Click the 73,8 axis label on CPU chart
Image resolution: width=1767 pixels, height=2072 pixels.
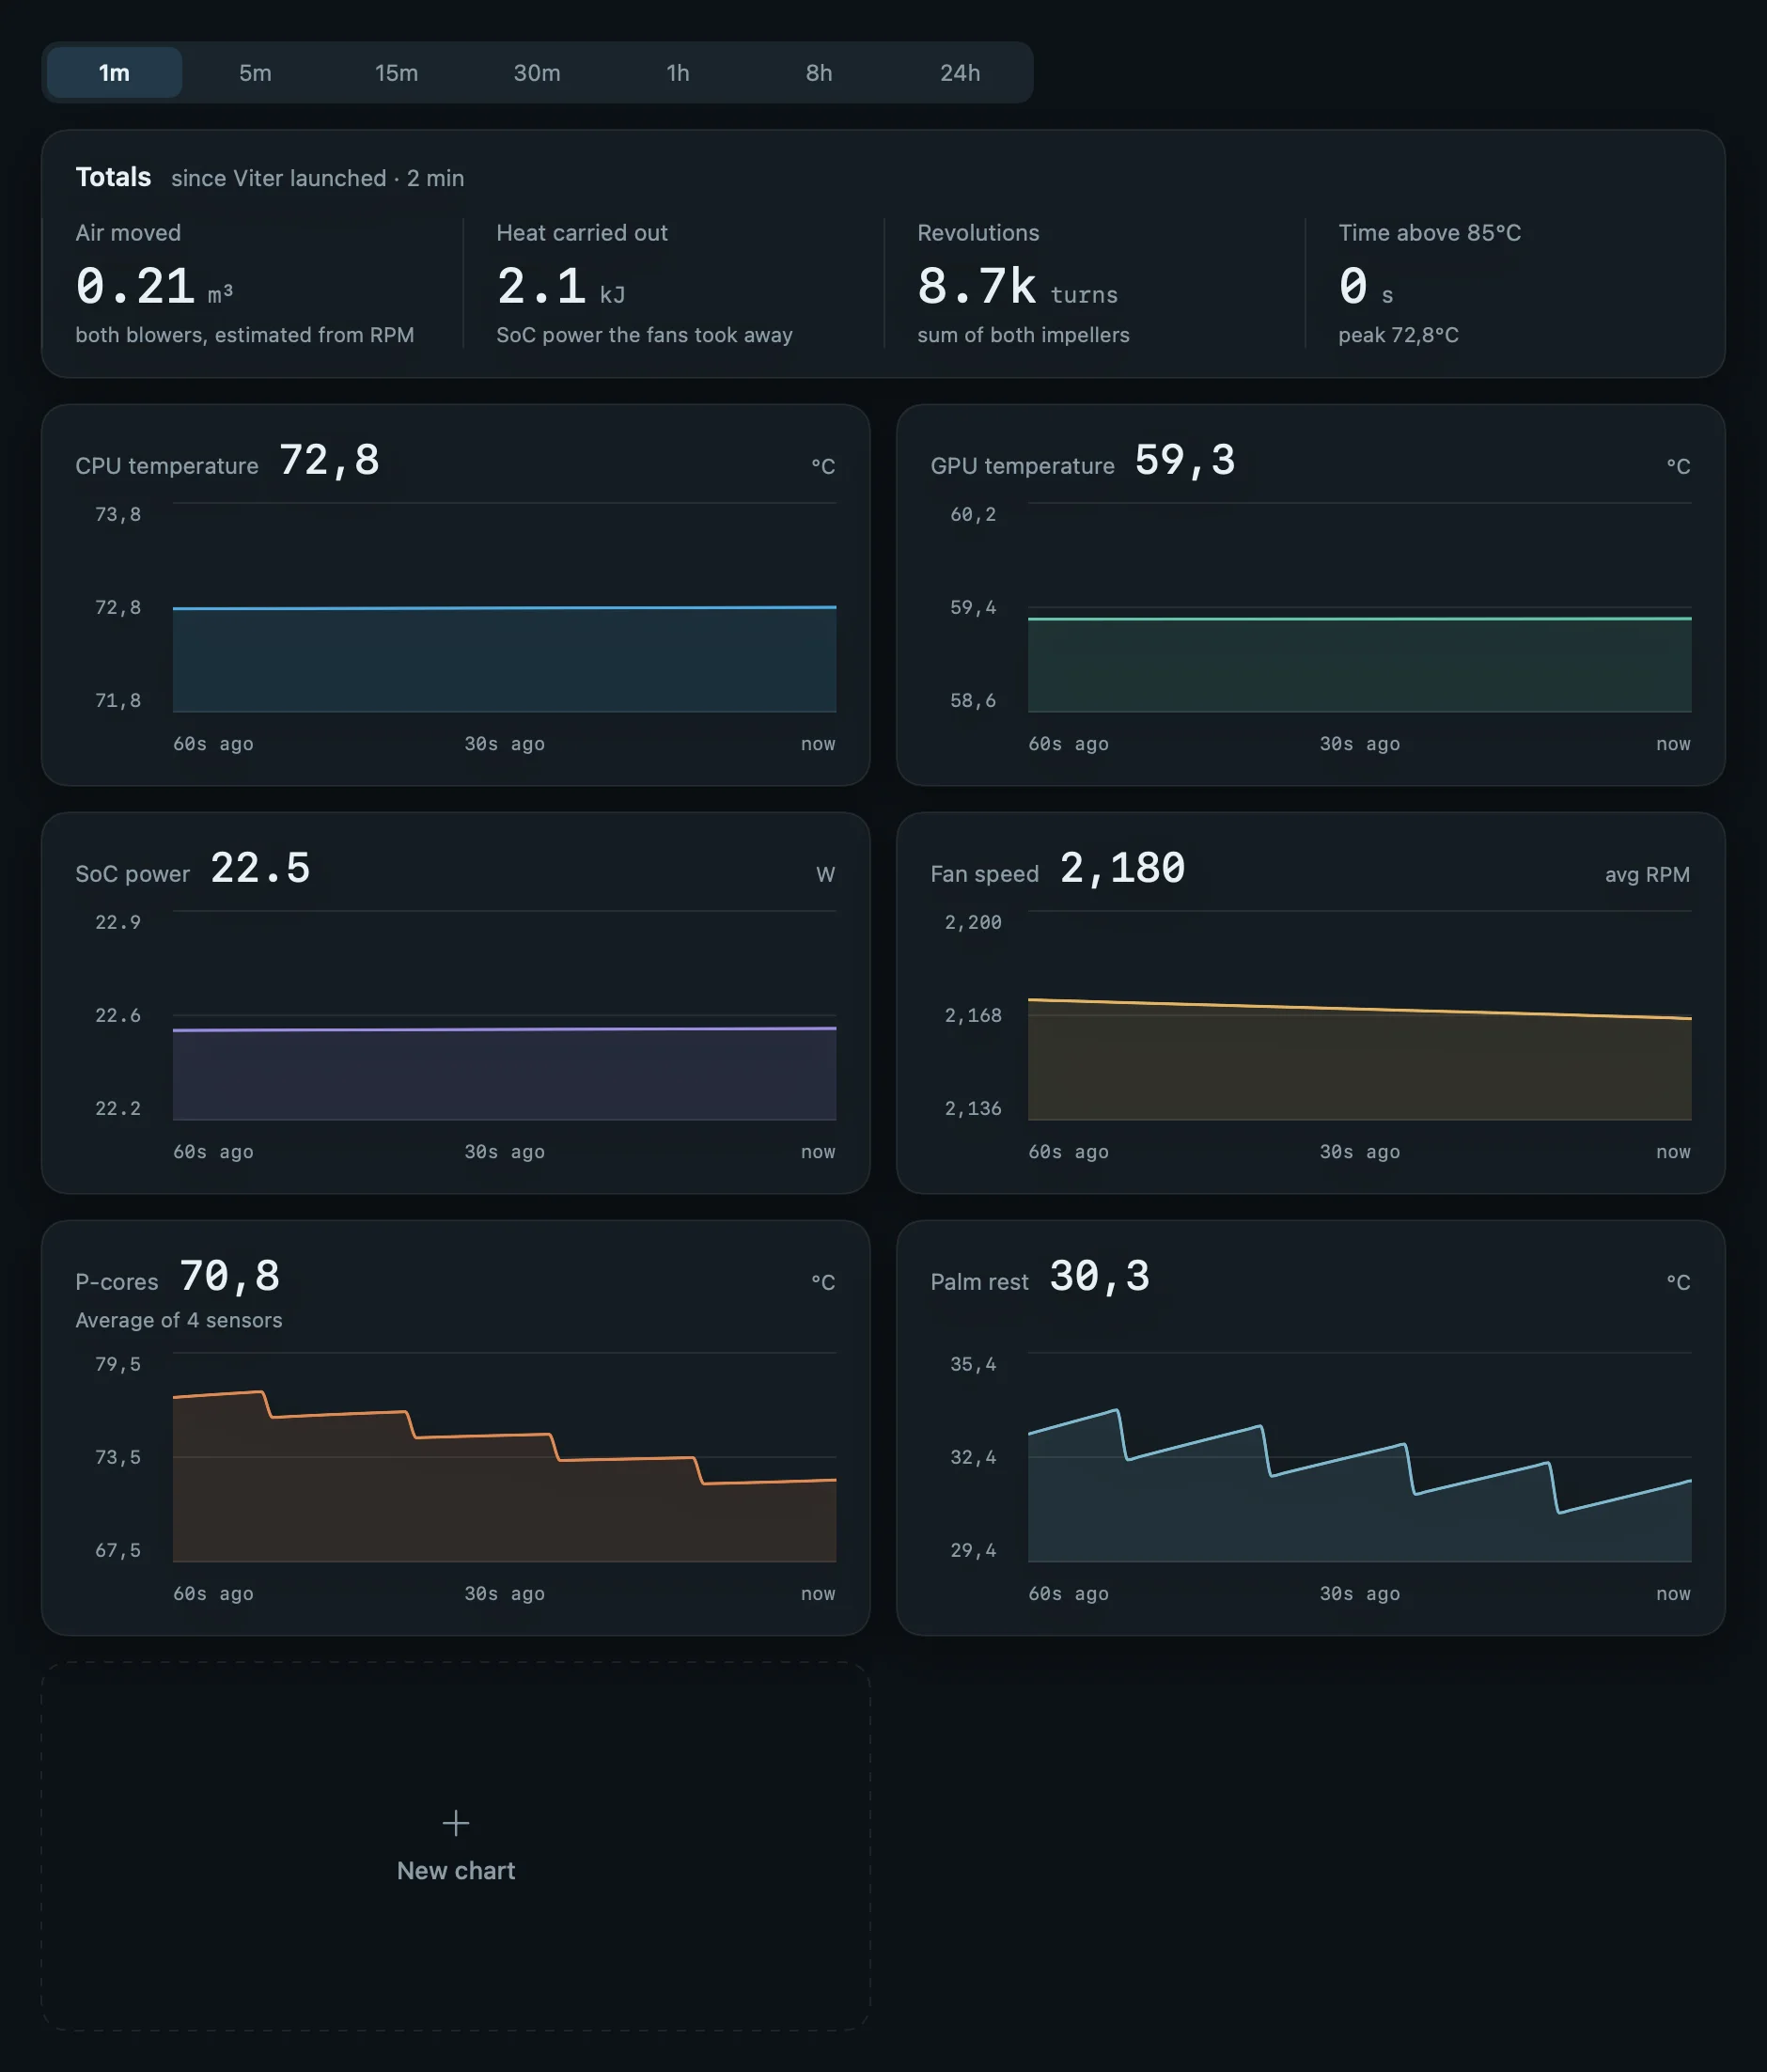tap(118, 514)
